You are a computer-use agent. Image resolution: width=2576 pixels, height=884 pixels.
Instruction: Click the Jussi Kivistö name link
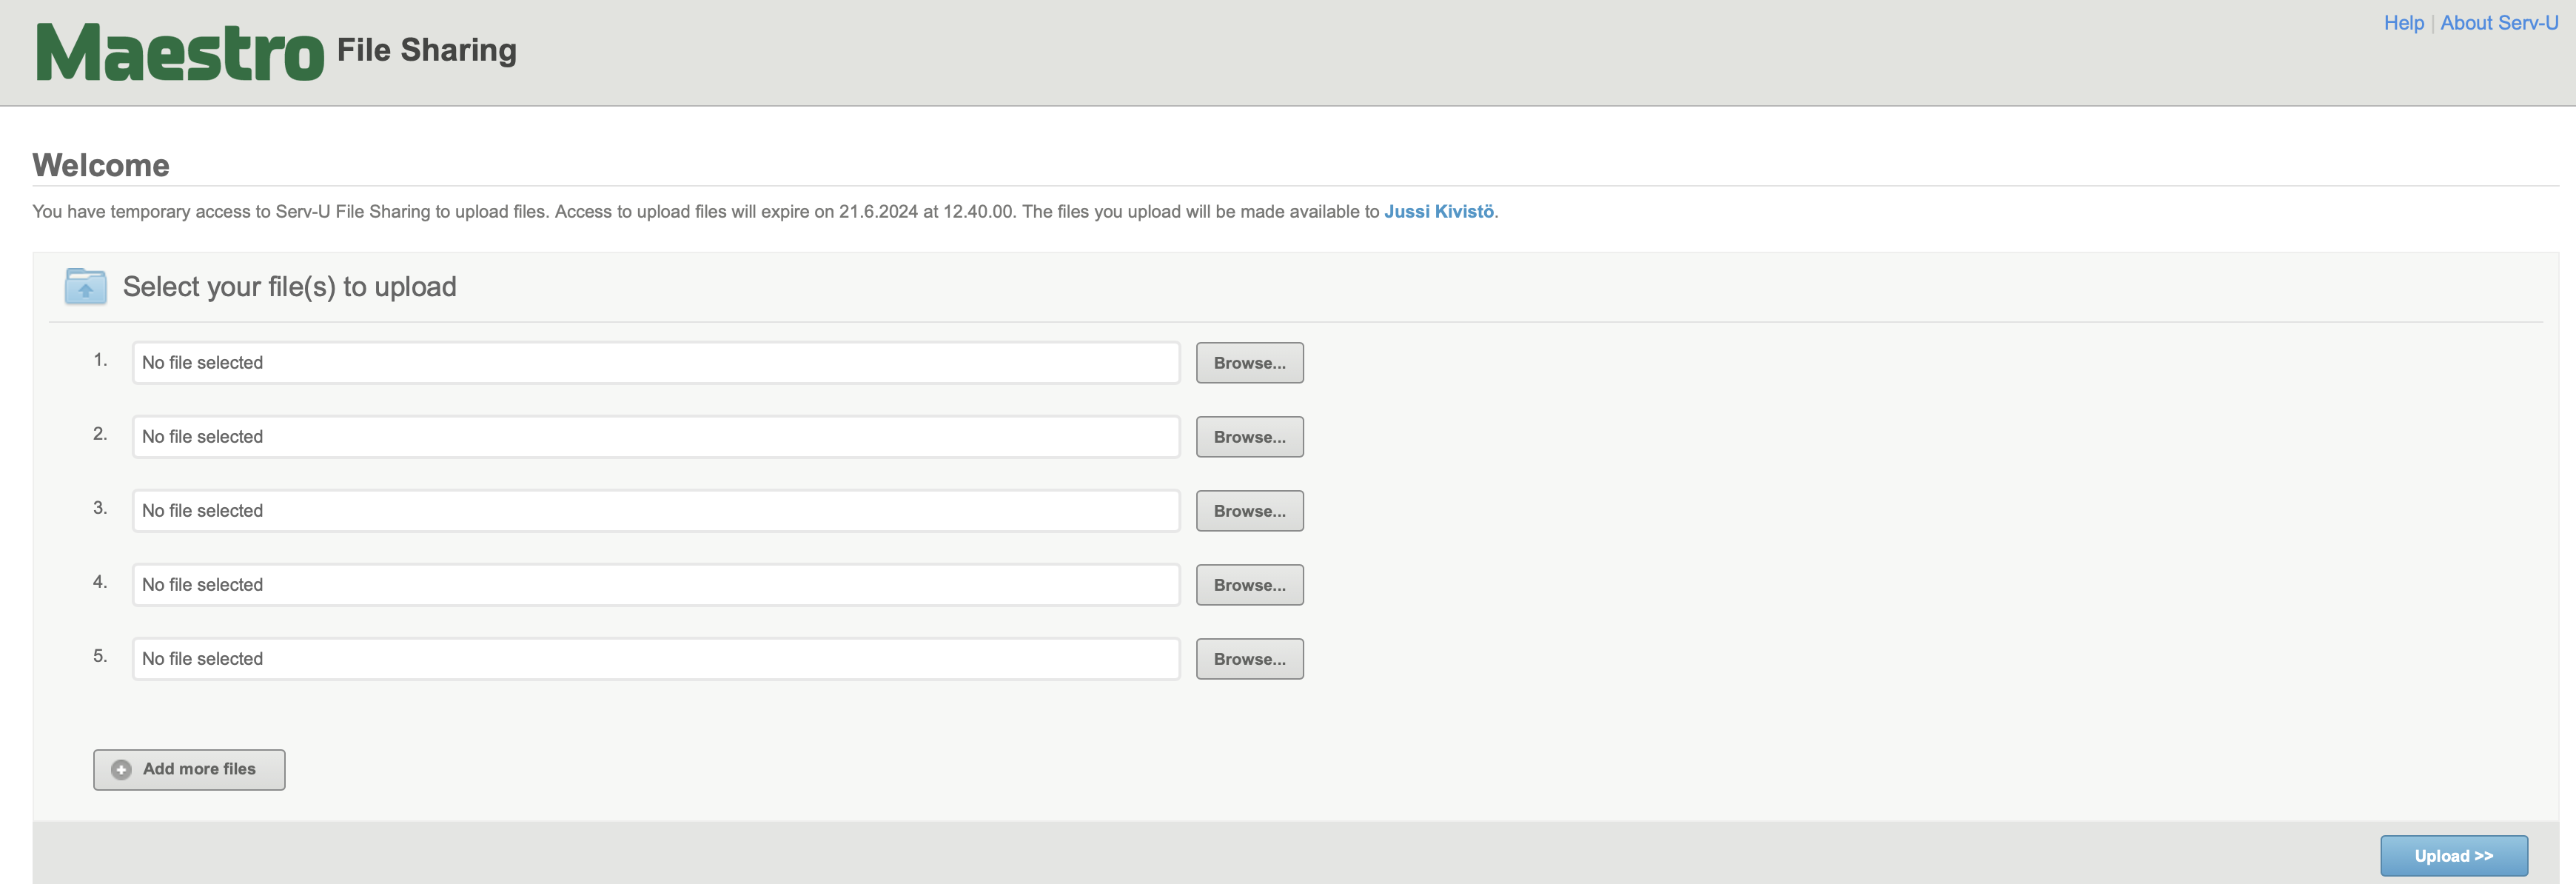click(x=1438, y=212)
